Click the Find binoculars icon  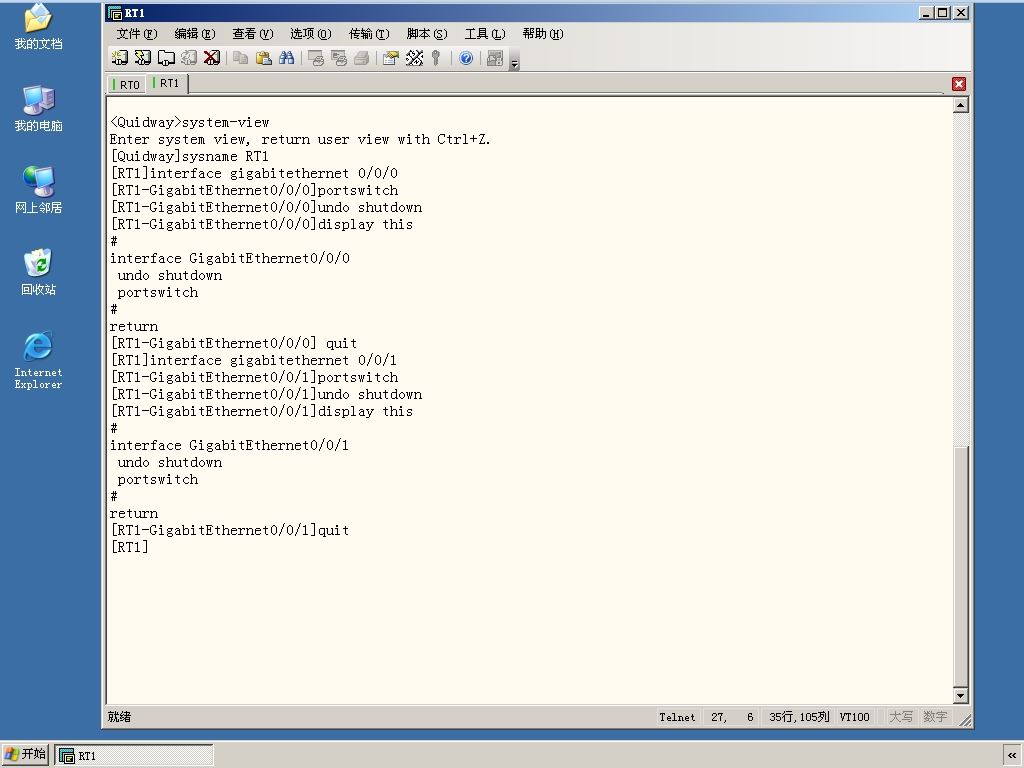pos(287,58)
